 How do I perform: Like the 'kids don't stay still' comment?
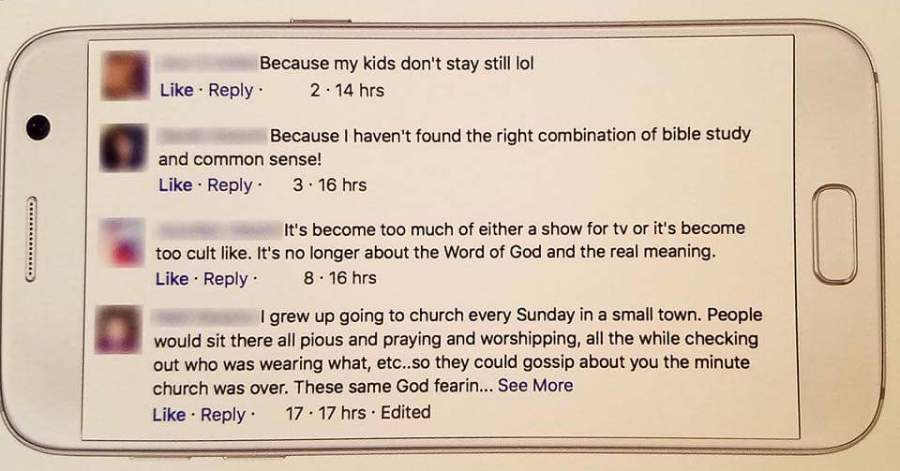pyautogui.click(x=176, y=90)
